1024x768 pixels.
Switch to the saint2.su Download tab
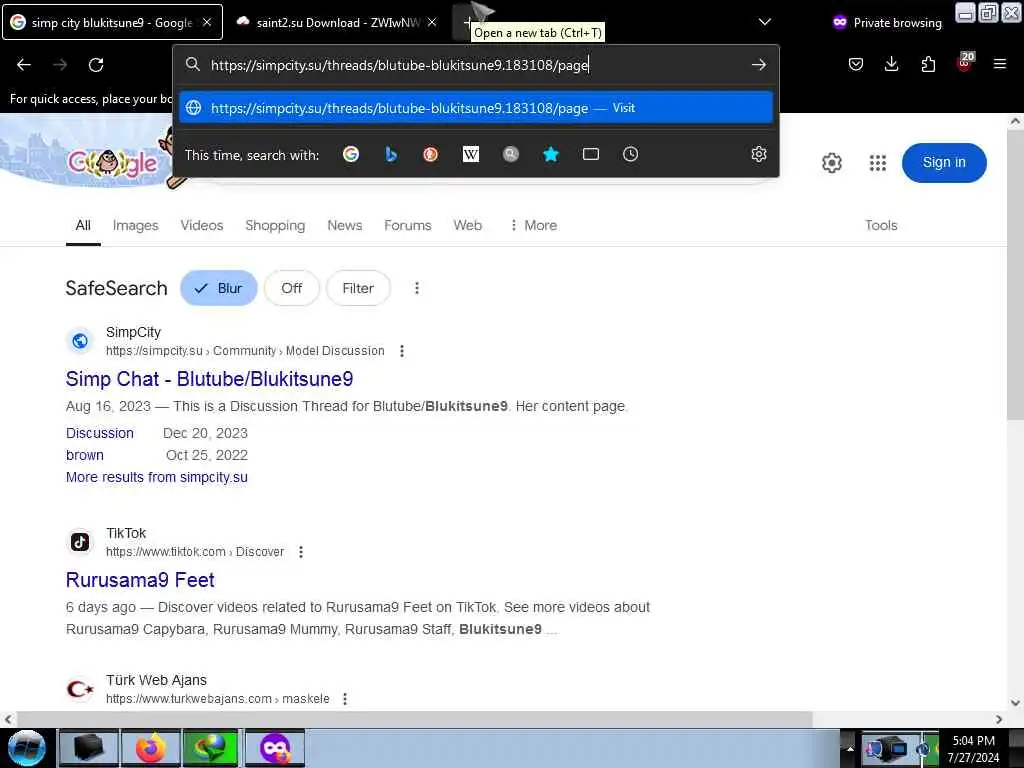[336, 22]
